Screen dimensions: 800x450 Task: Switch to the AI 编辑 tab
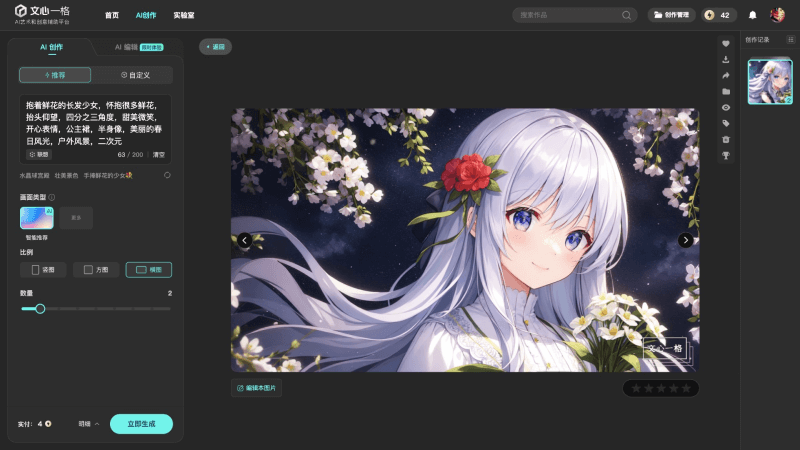[138, 47]
